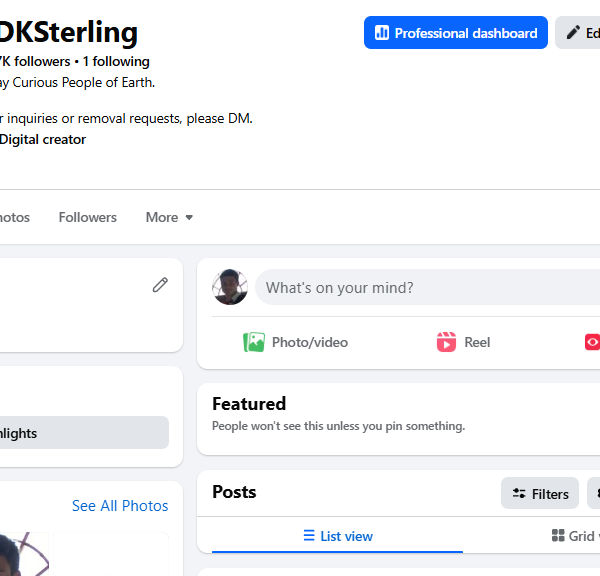Click the pencil edit icon in intro card
The width and height of the screenshot is (600, 576).
160,285
